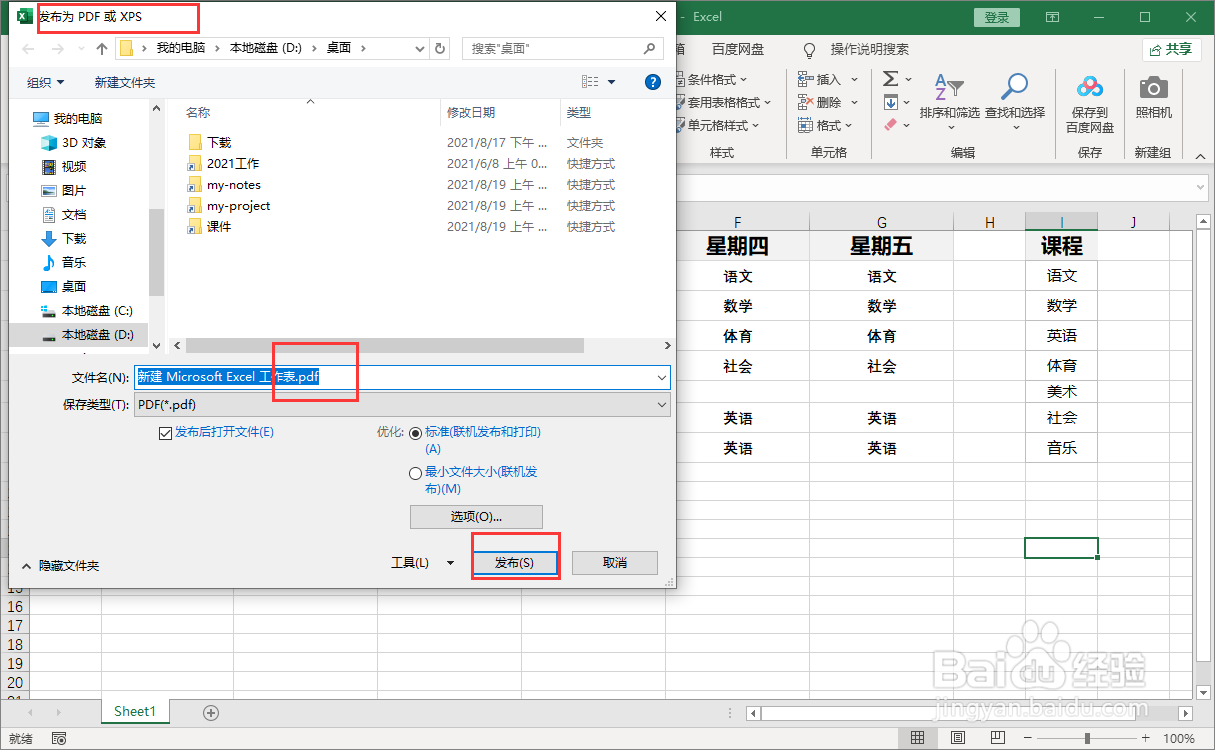
Task: Click the 发布(S) button
Action: coord(515,562)
